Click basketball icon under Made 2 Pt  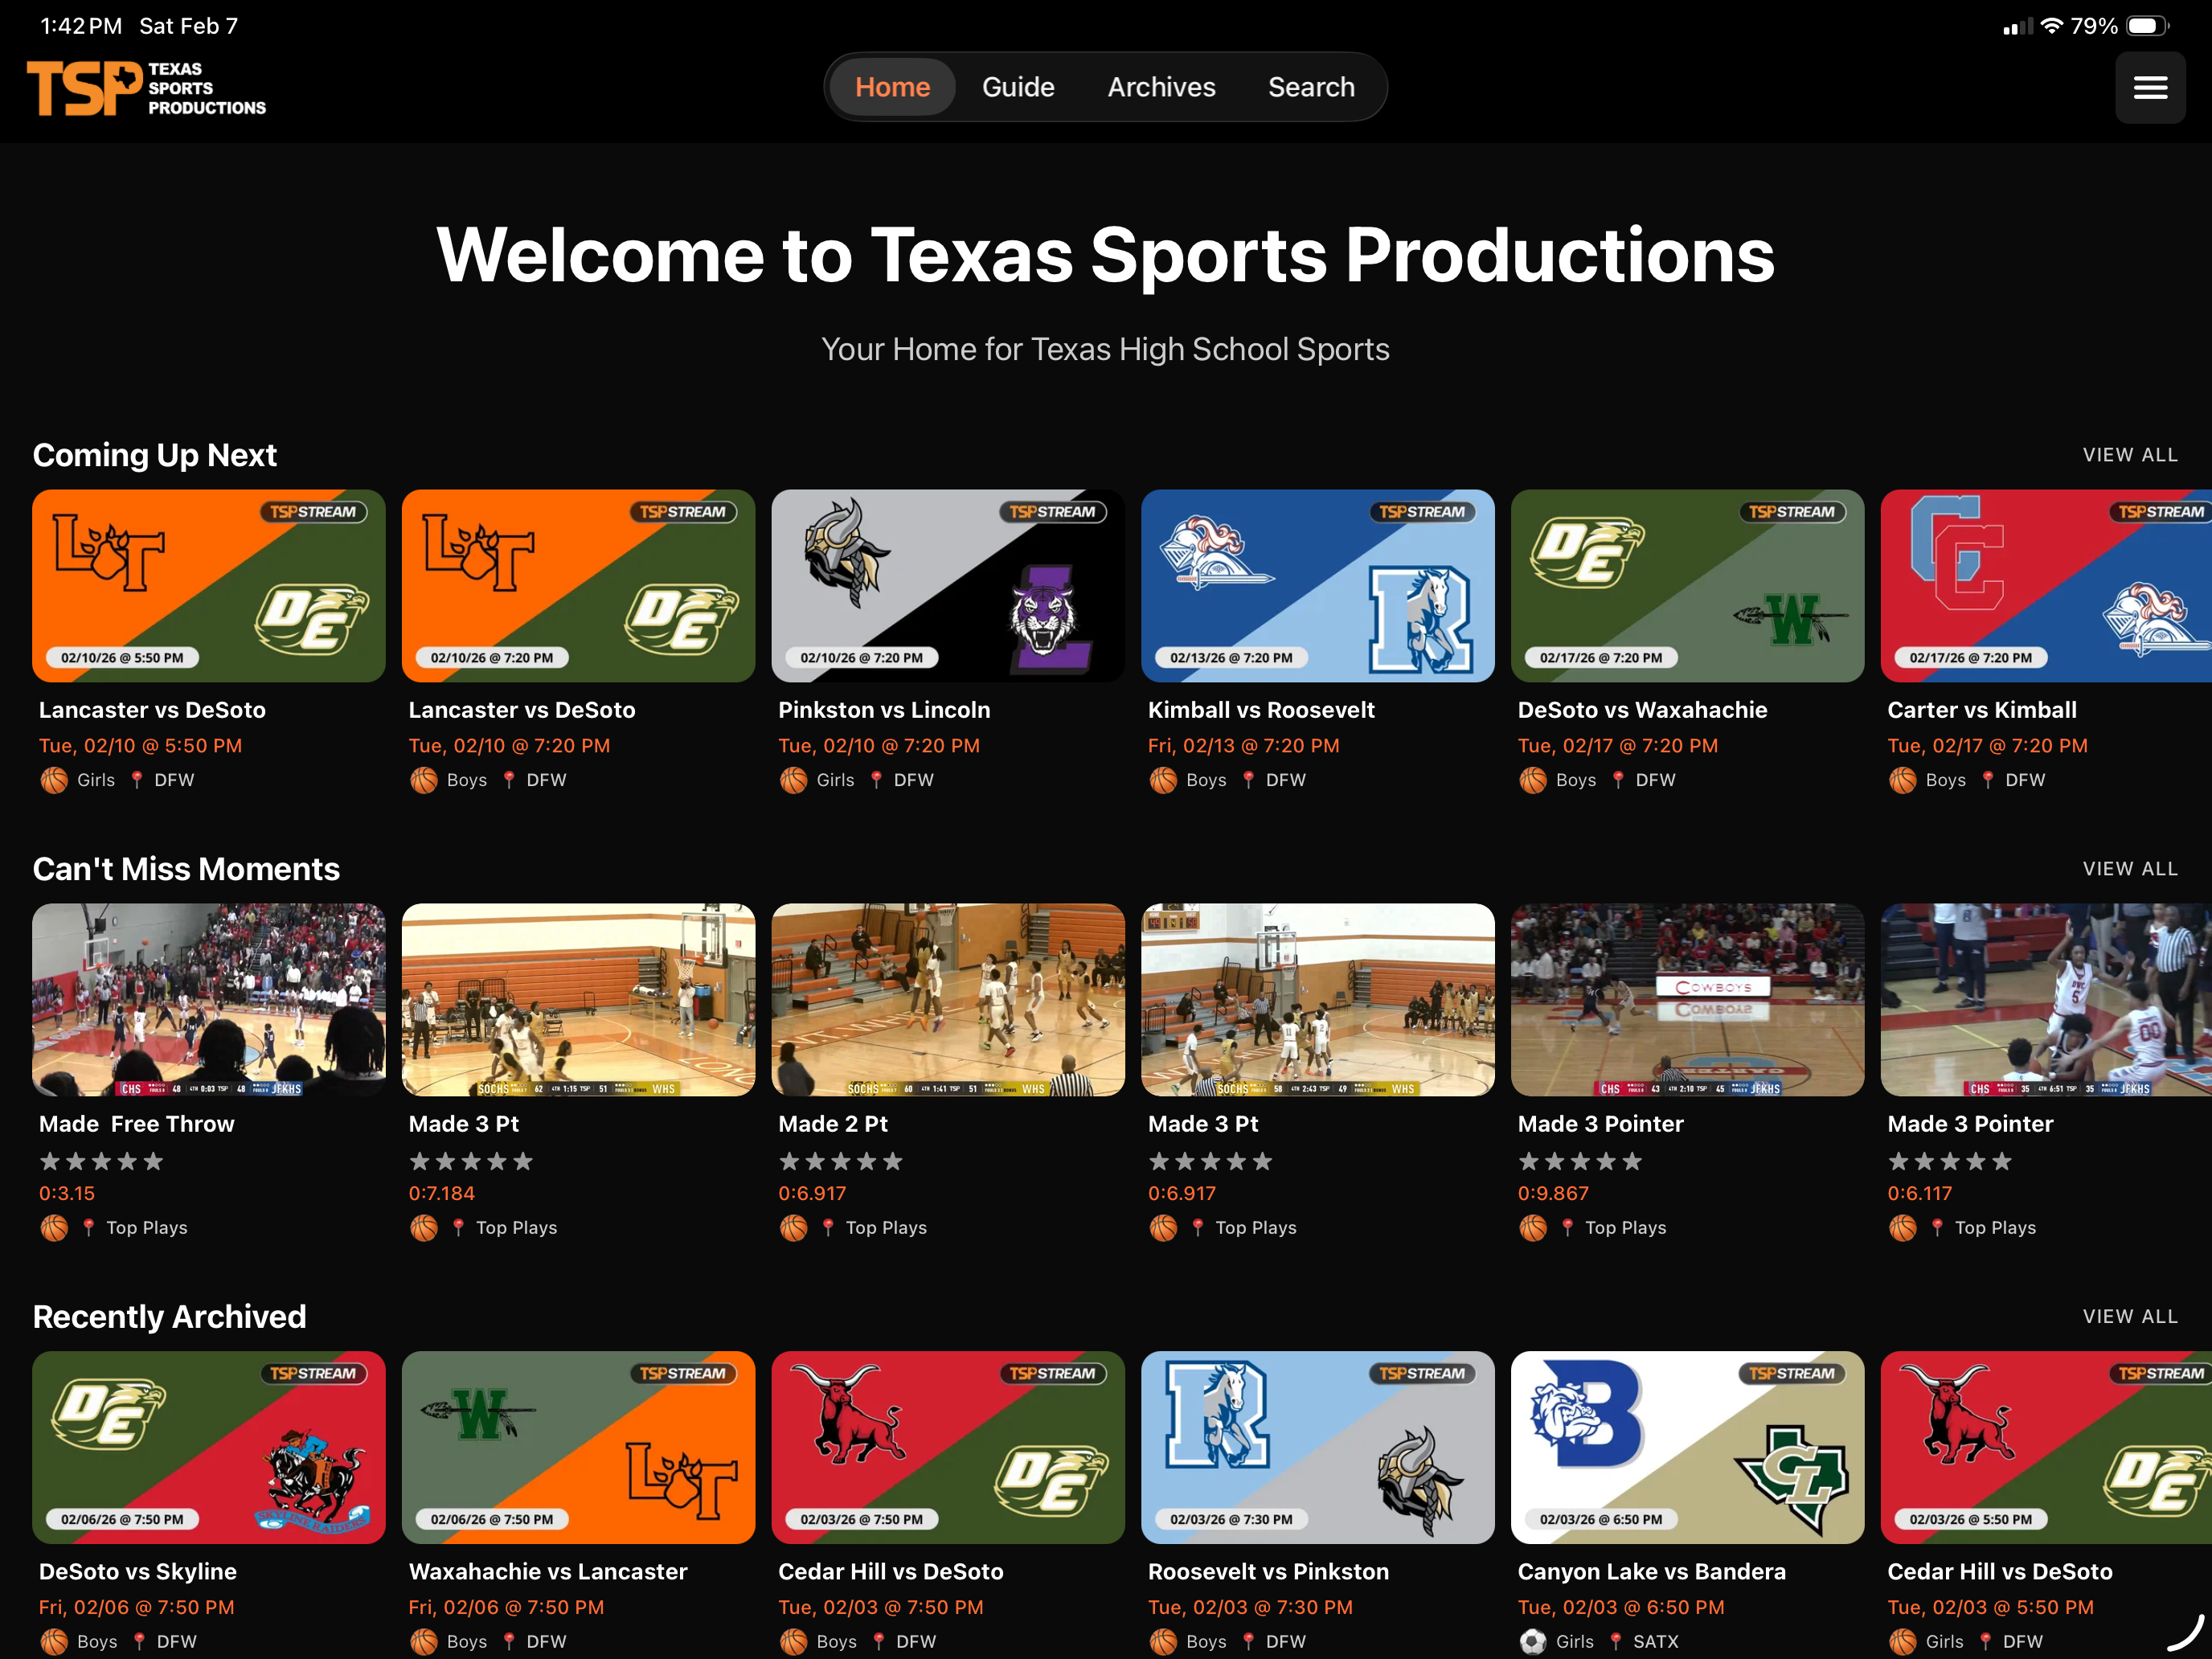(x=794, y=1228)
